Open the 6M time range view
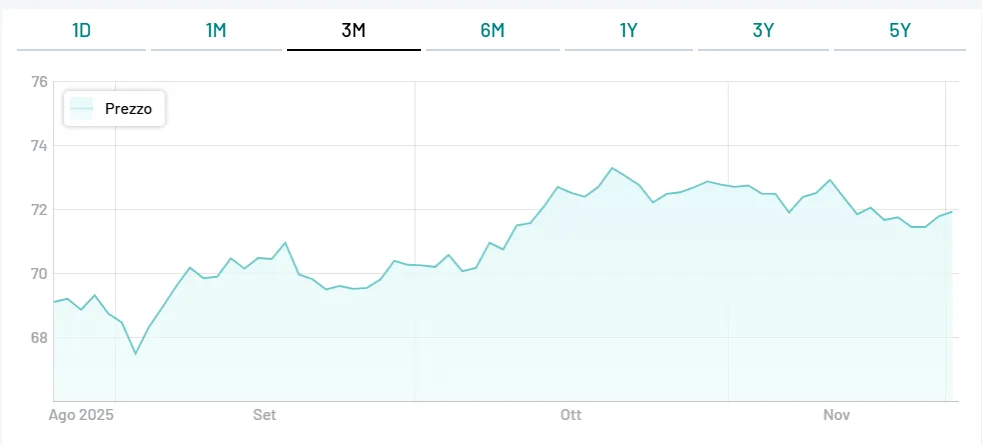Screen dimensions: 982x445 [492, 30]
